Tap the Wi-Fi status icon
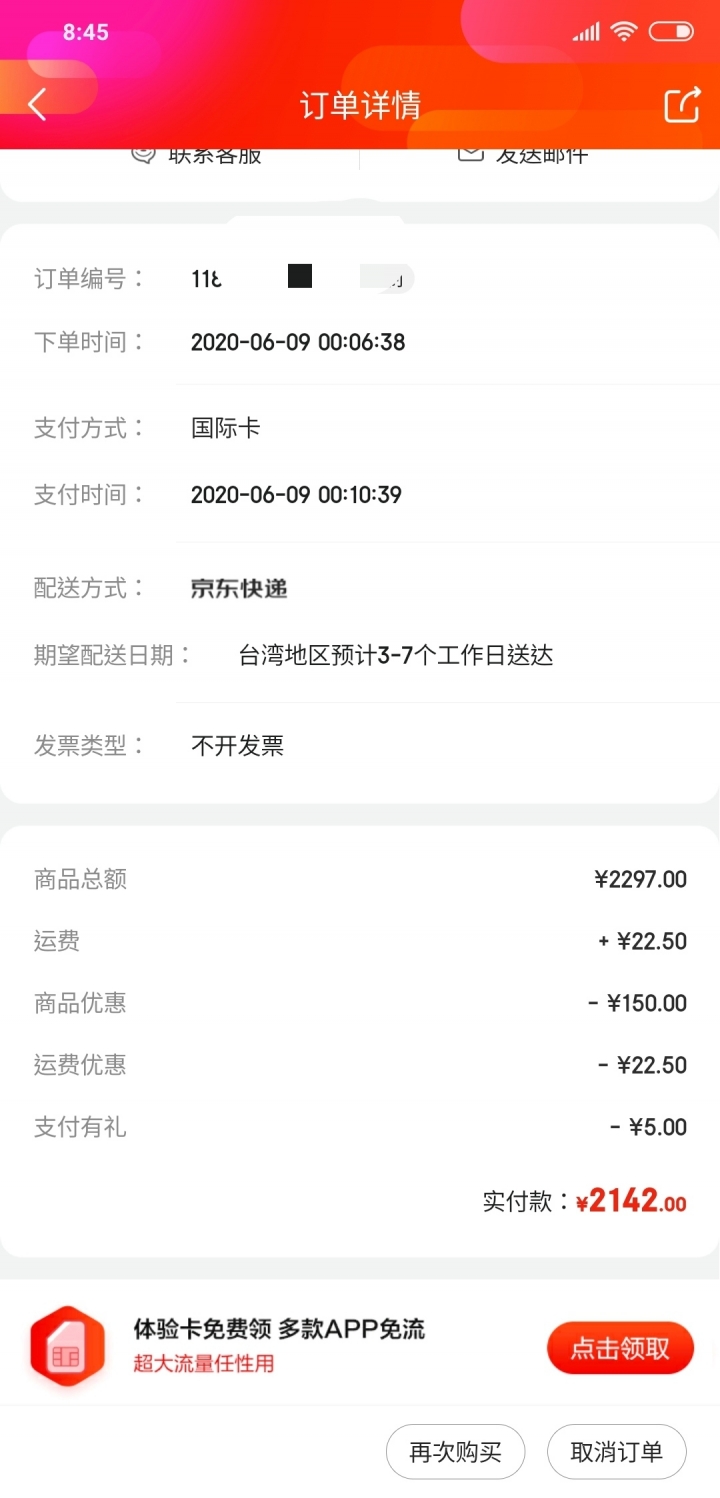This screenshot has height=1498, width=720. click(x=624, y=32)
